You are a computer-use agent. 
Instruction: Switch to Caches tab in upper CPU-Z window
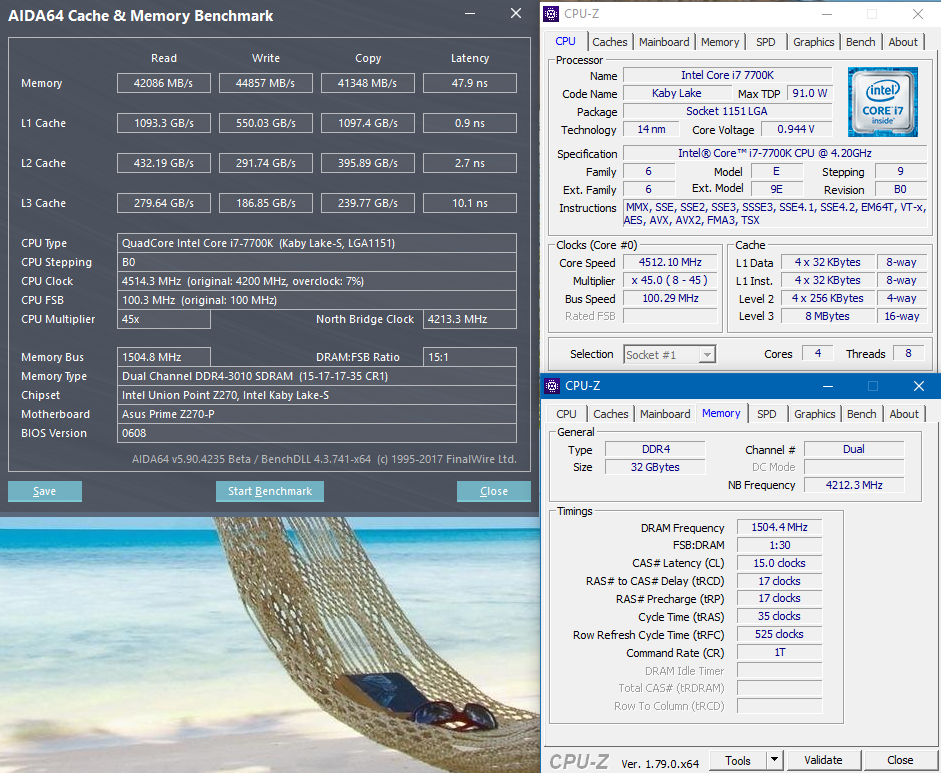609,42
